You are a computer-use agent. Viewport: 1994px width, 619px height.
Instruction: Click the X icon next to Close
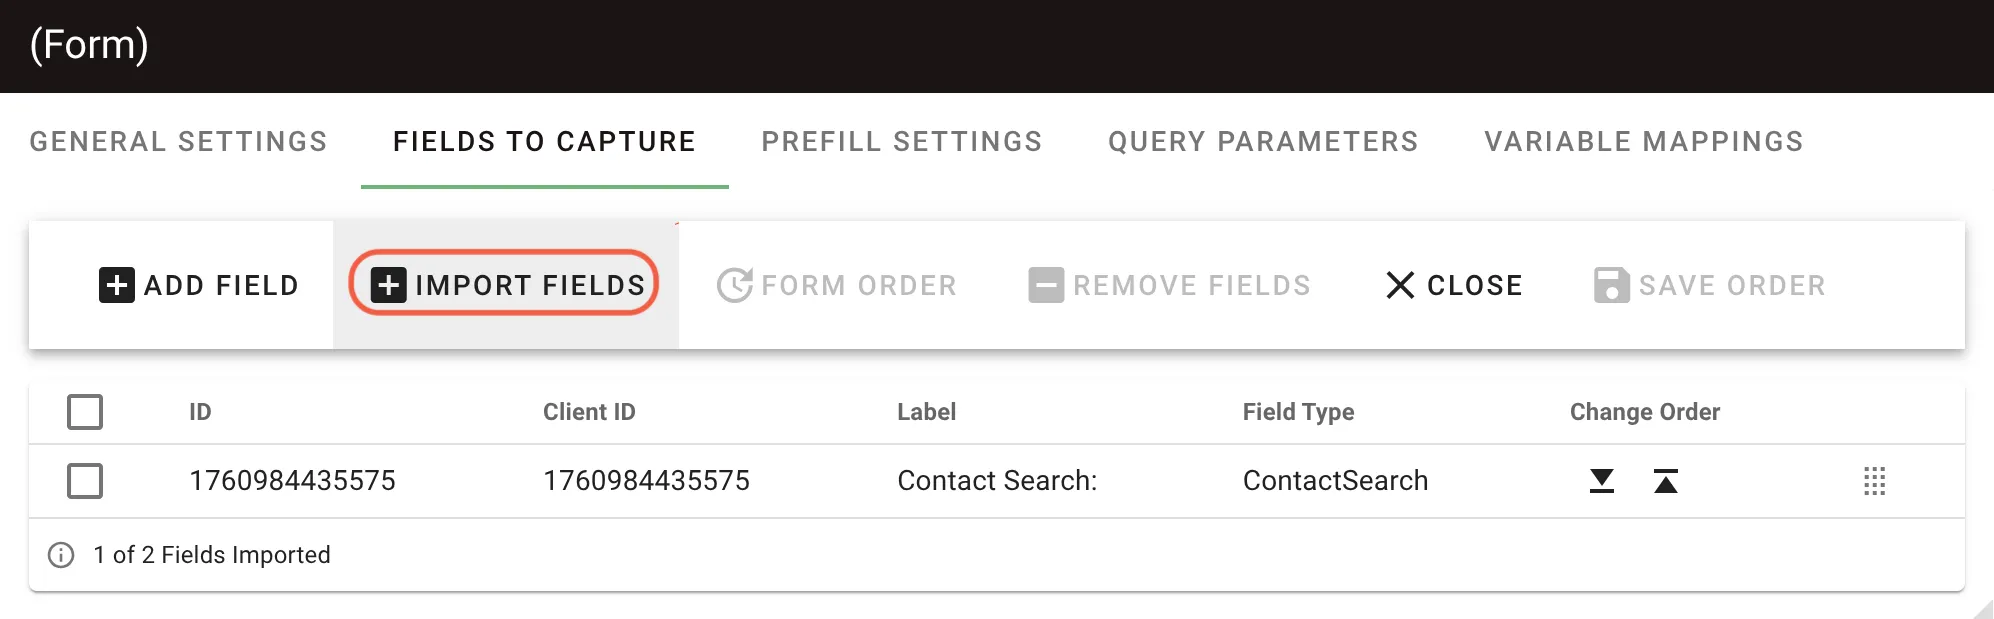tap(1401, 285)
